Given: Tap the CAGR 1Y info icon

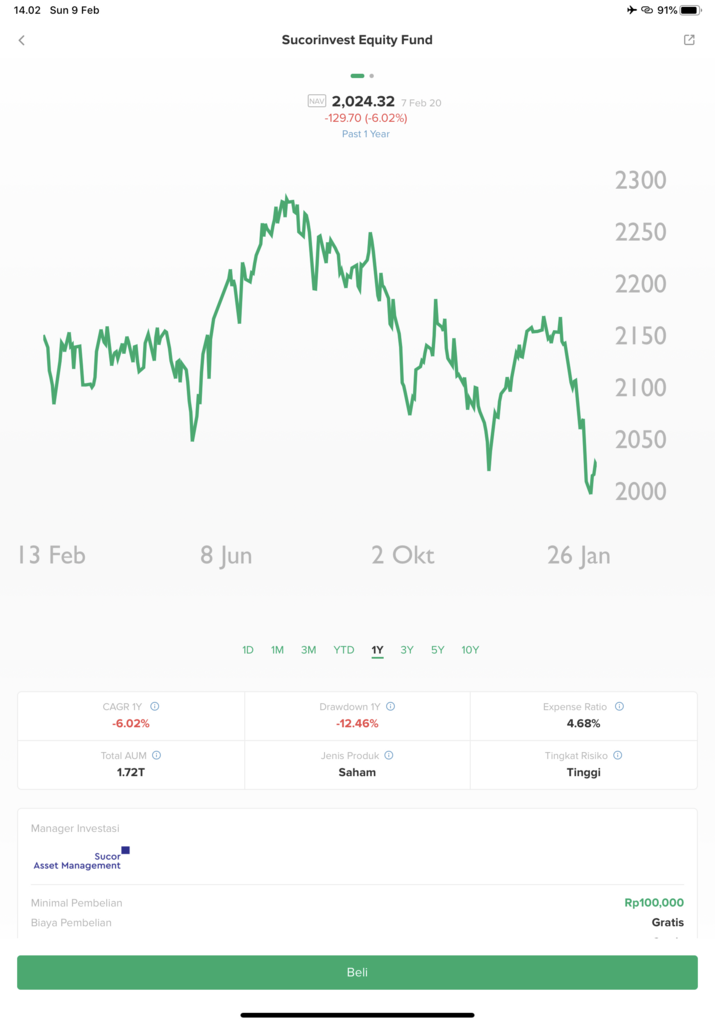Looking at the screenshot, I should pos(155,706).
